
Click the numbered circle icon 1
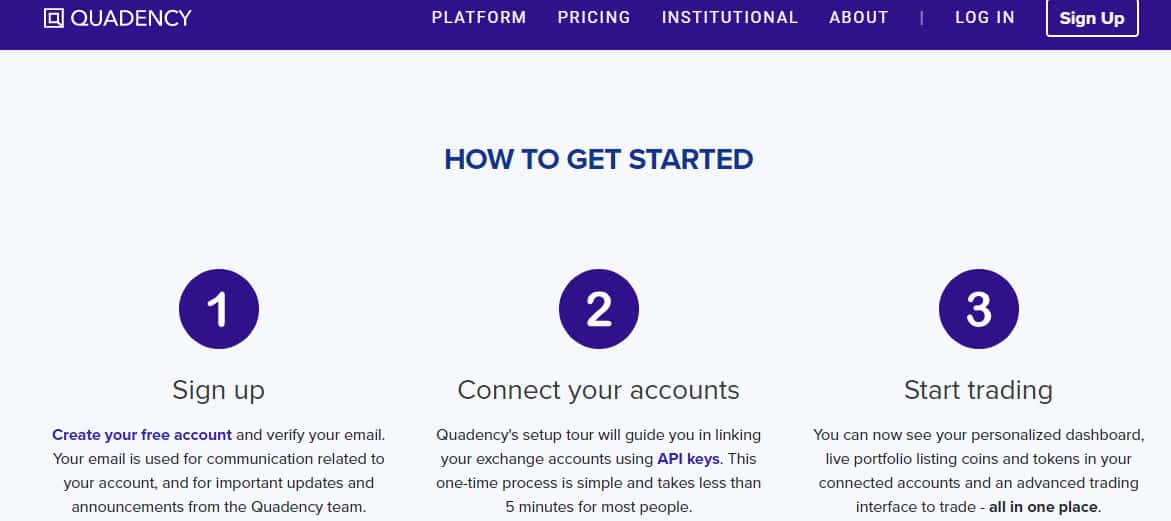coord(218,310)
